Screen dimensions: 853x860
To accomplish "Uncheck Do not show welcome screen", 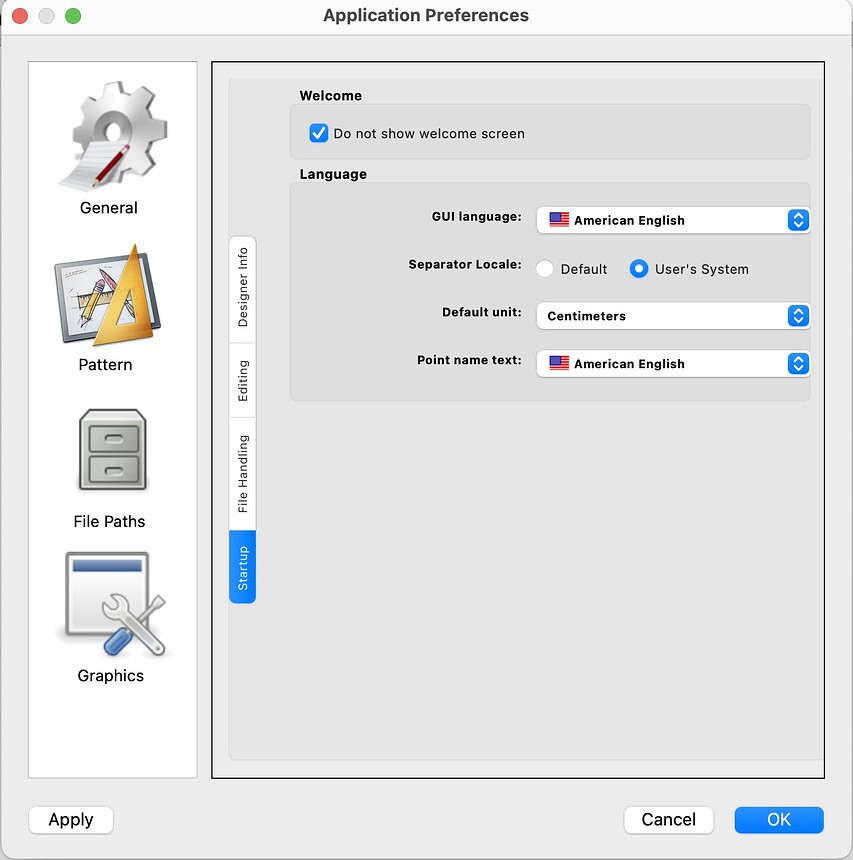I will point(318,132).
